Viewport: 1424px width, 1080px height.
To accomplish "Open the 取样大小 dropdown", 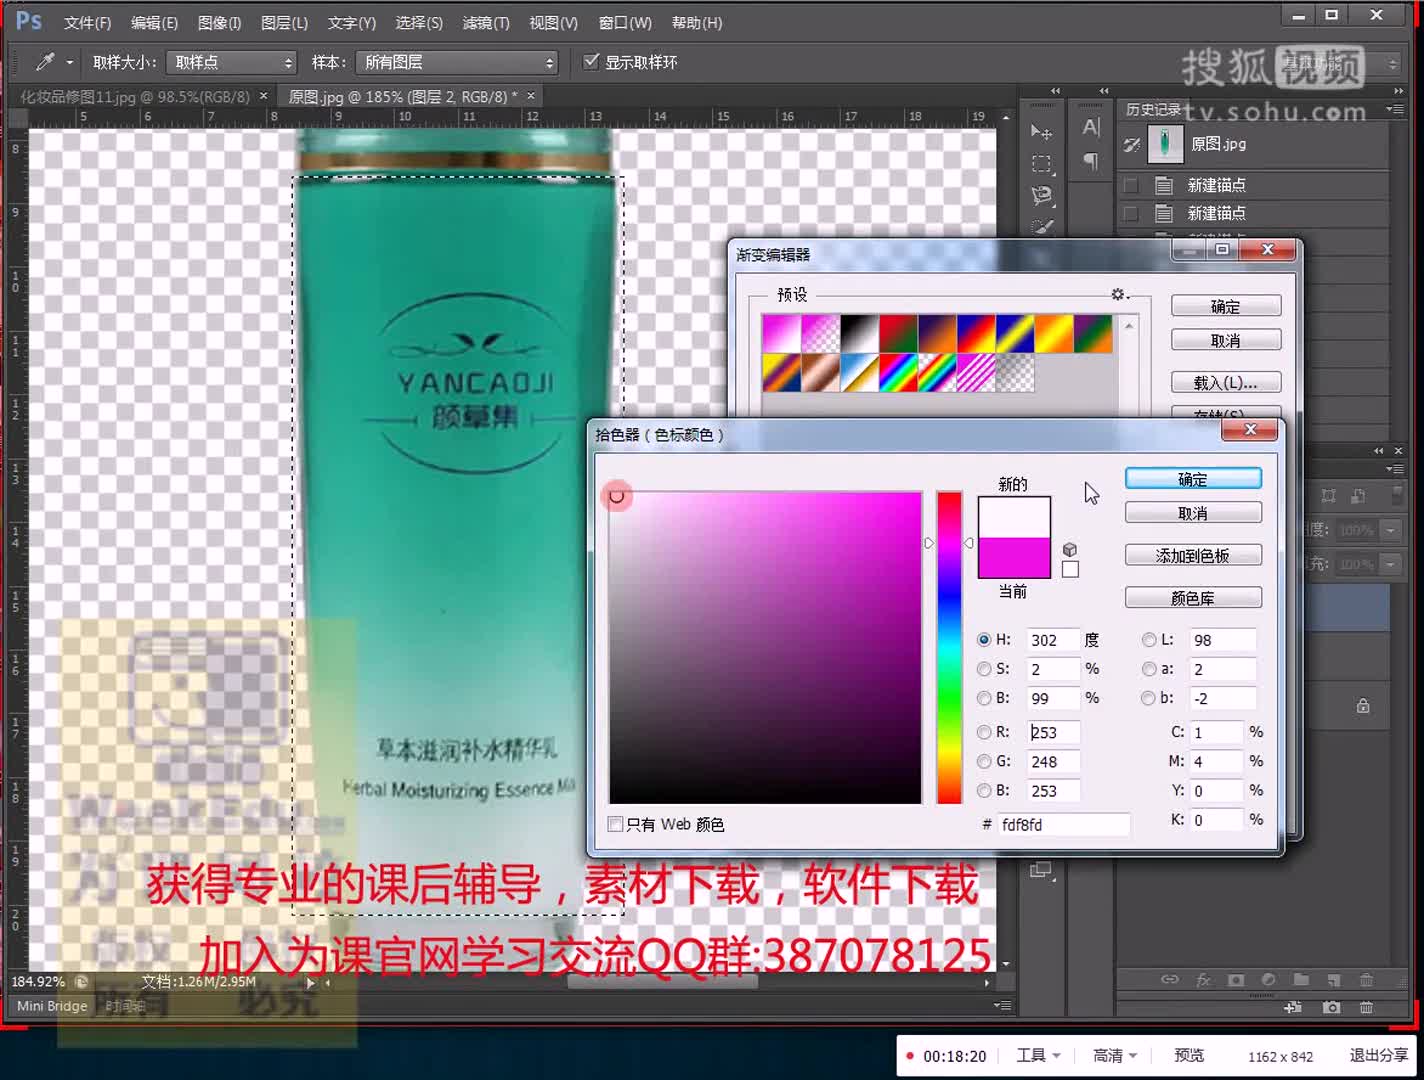I will [x=232, y=62].
